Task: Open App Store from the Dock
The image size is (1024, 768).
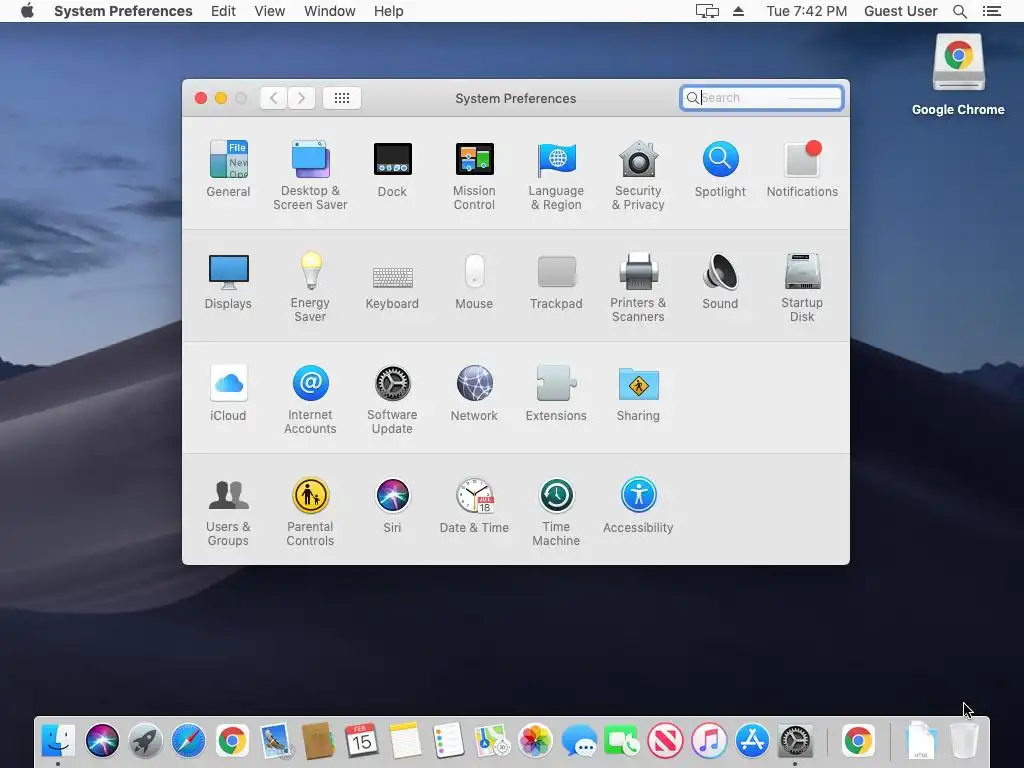Action: [x=752, y=741]
